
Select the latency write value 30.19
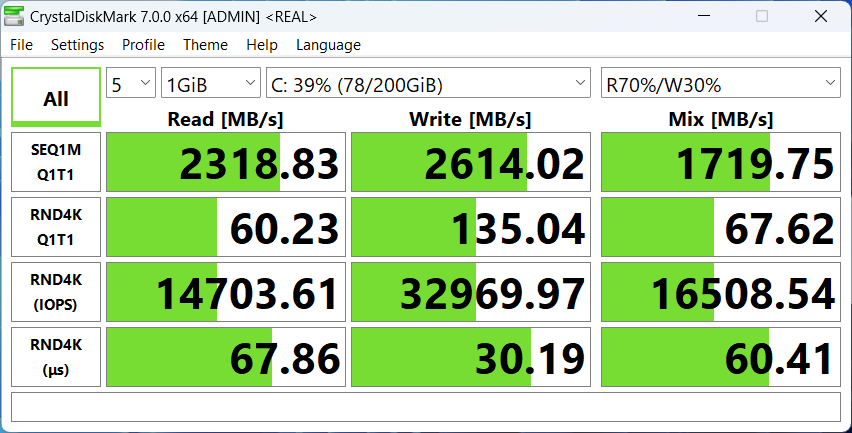pyautogui.click(x=471, y=357)
